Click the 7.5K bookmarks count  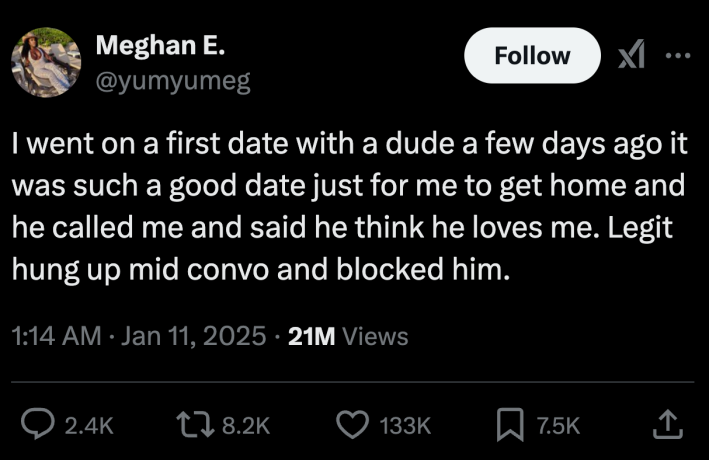[x=558, y=426]
